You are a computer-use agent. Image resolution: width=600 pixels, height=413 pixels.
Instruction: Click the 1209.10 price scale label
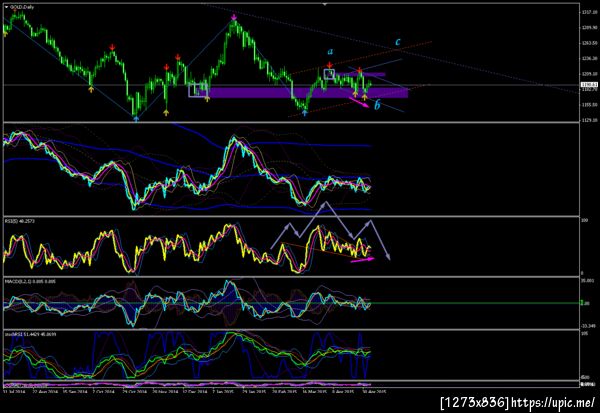[x=590, y=73]
